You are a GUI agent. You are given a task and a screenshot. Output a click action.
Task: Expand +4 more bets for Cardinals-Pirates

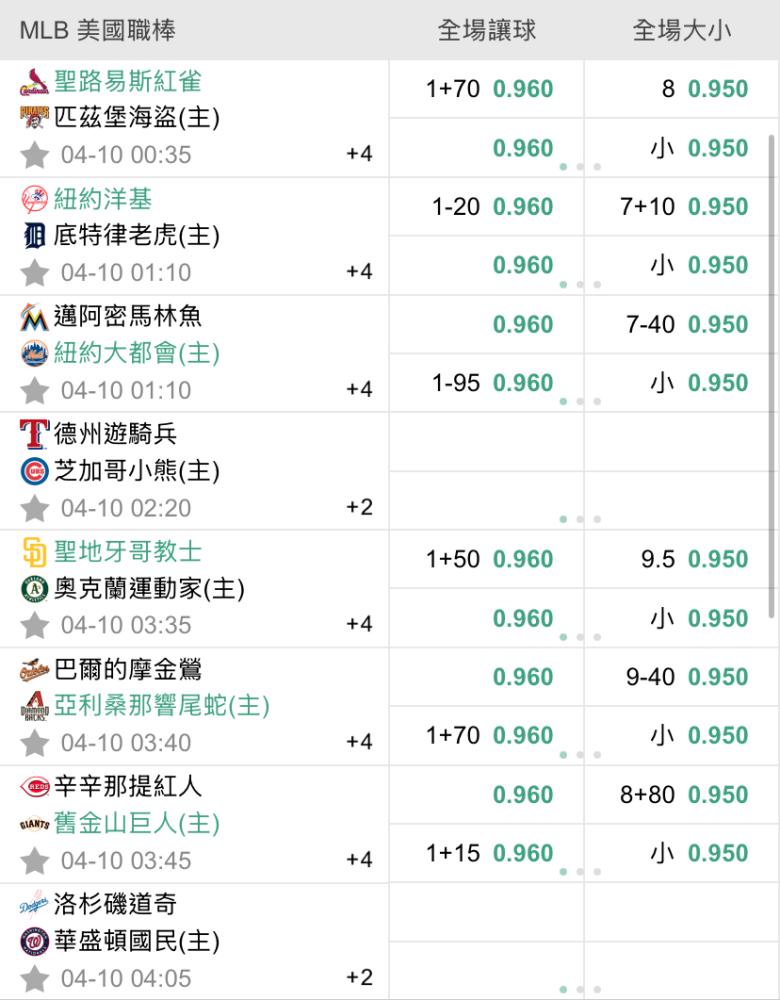359,154
